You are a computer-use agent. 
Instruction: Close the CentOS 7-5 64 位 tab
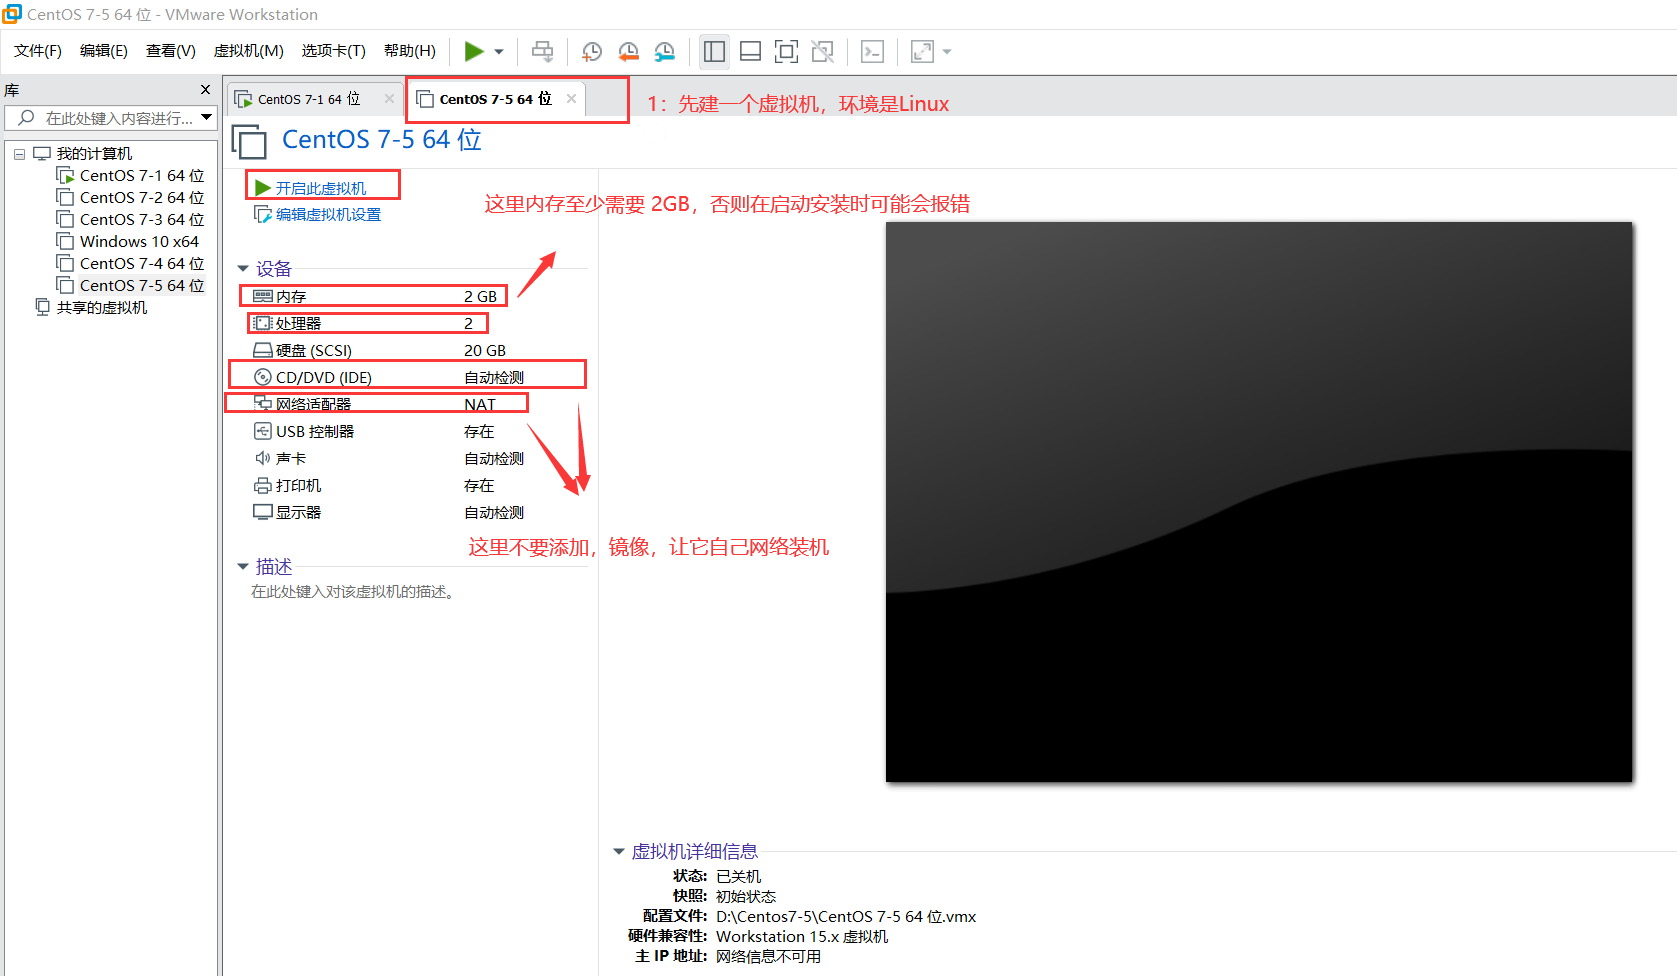(571, 98)
